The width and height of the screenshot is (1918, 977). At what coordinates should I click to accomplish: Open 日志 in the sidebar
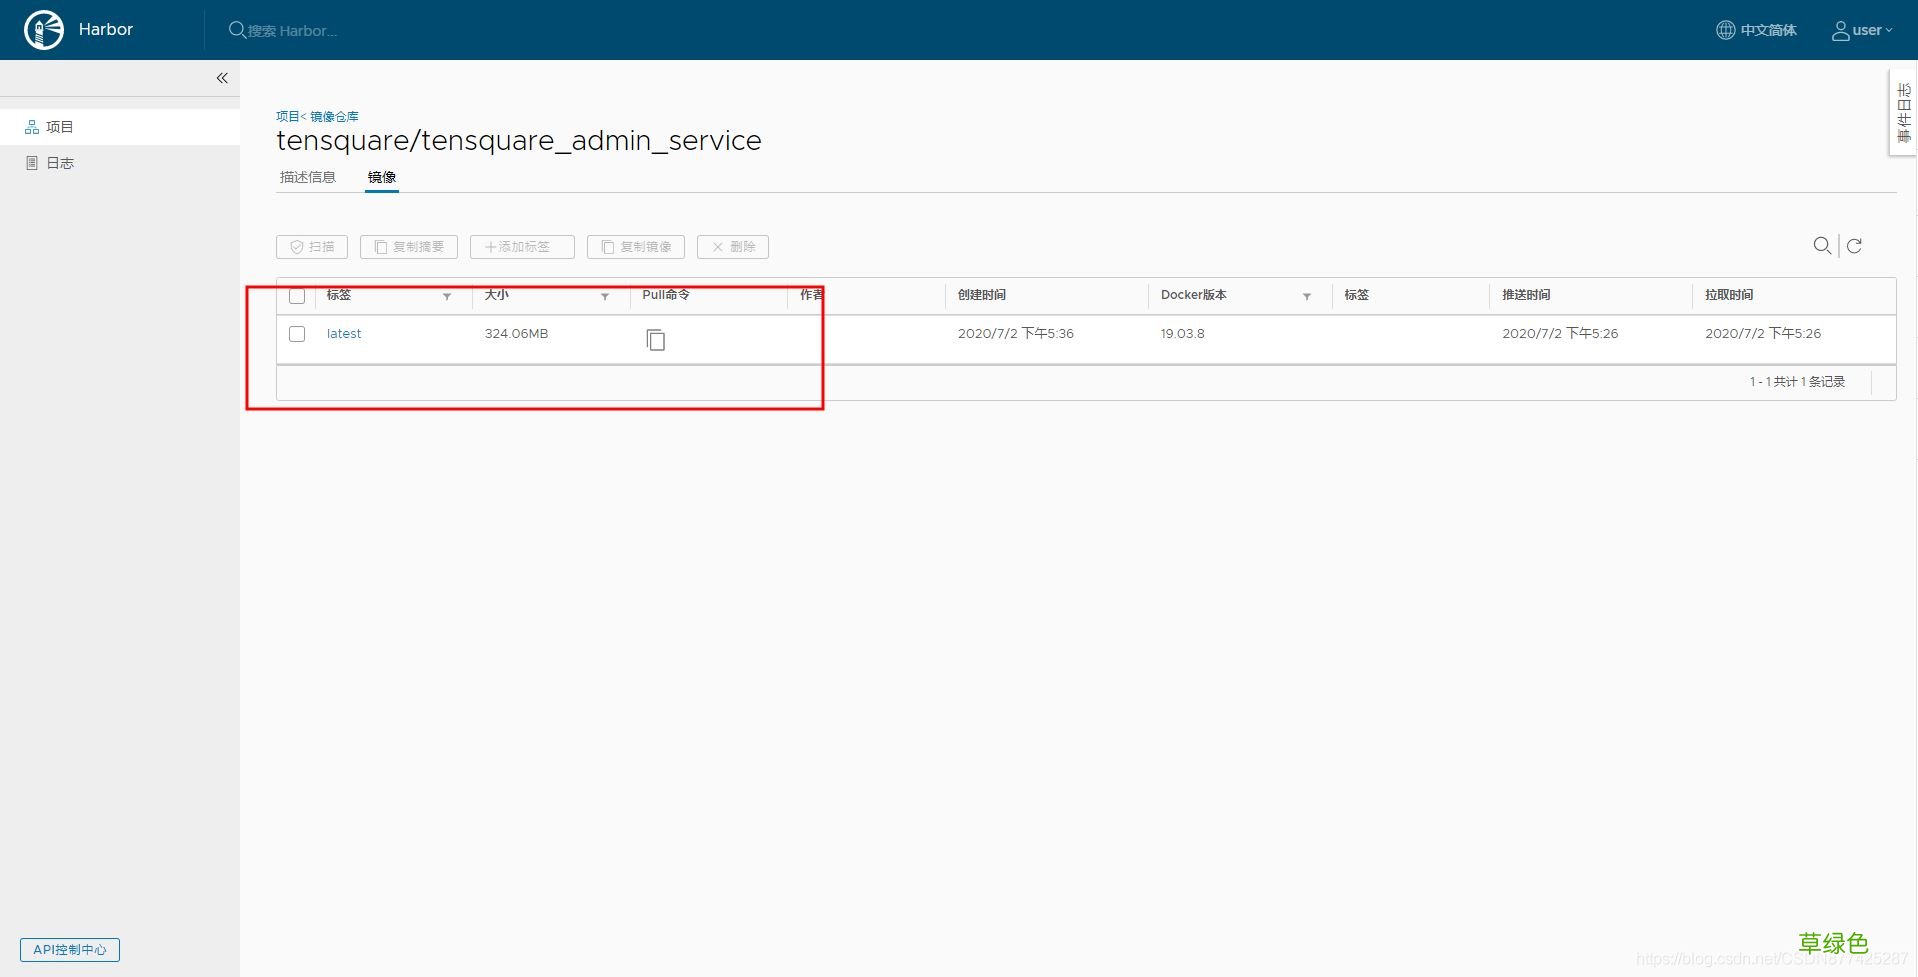click(120, 163)
